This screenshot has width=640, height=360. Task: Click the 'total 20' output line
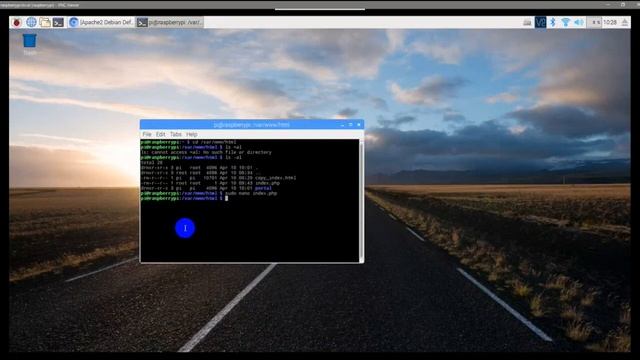152,162
